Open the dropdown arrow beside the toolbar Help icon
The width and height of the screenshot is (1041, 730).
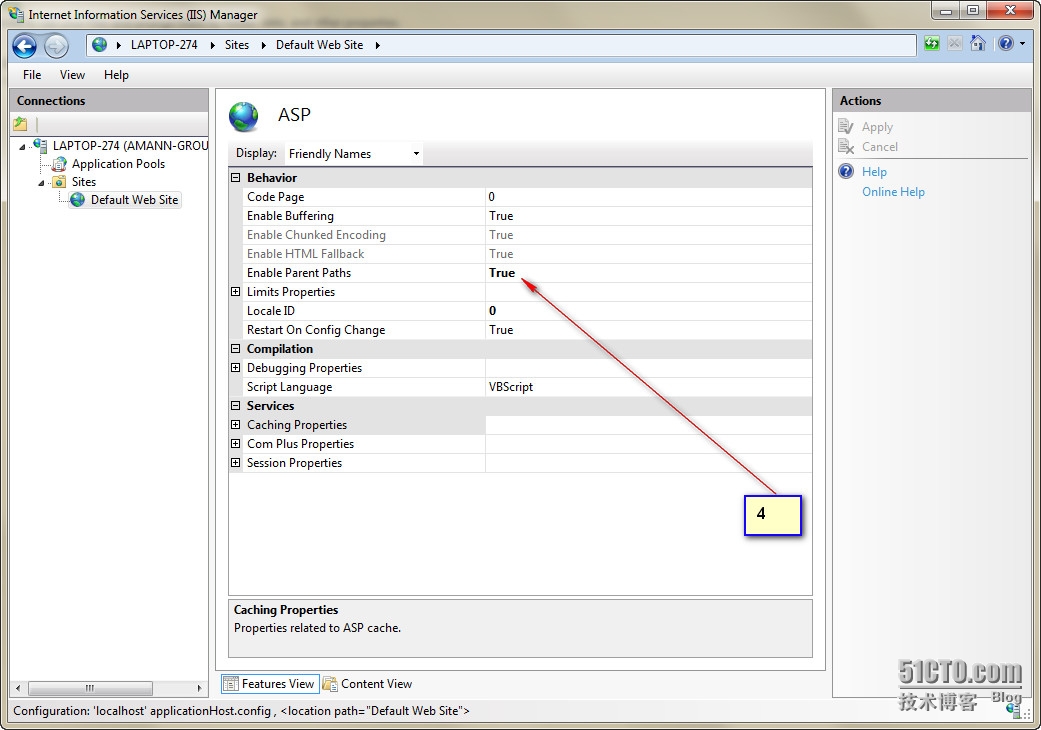pos(1022,44)
